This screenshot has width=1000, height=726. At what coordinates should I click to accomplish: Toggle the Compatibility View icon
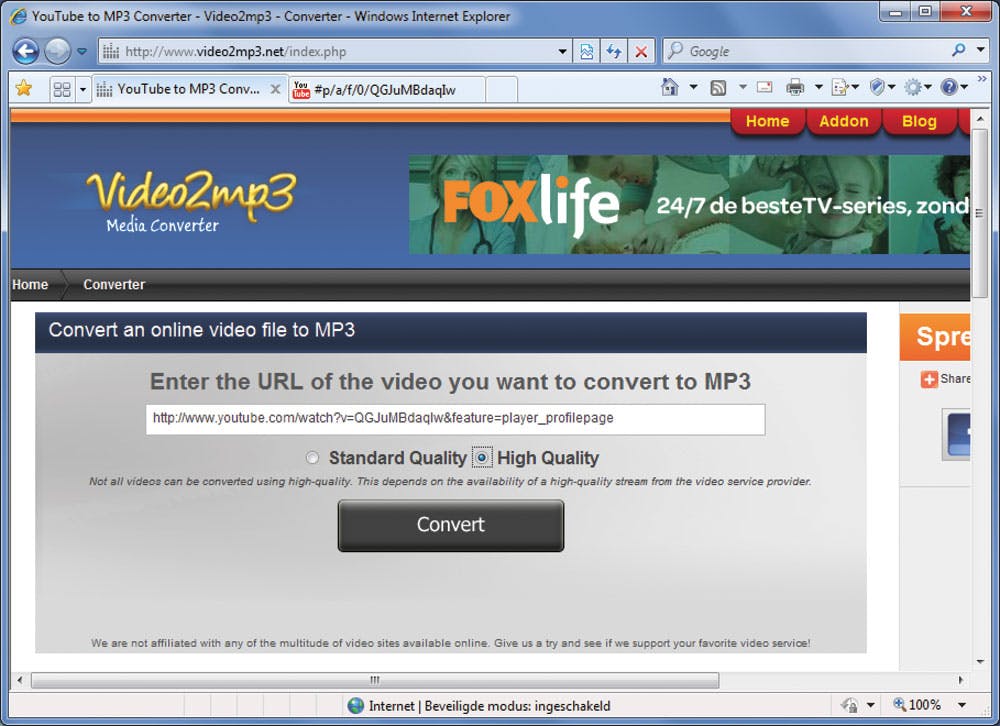(x=587, y=51)
